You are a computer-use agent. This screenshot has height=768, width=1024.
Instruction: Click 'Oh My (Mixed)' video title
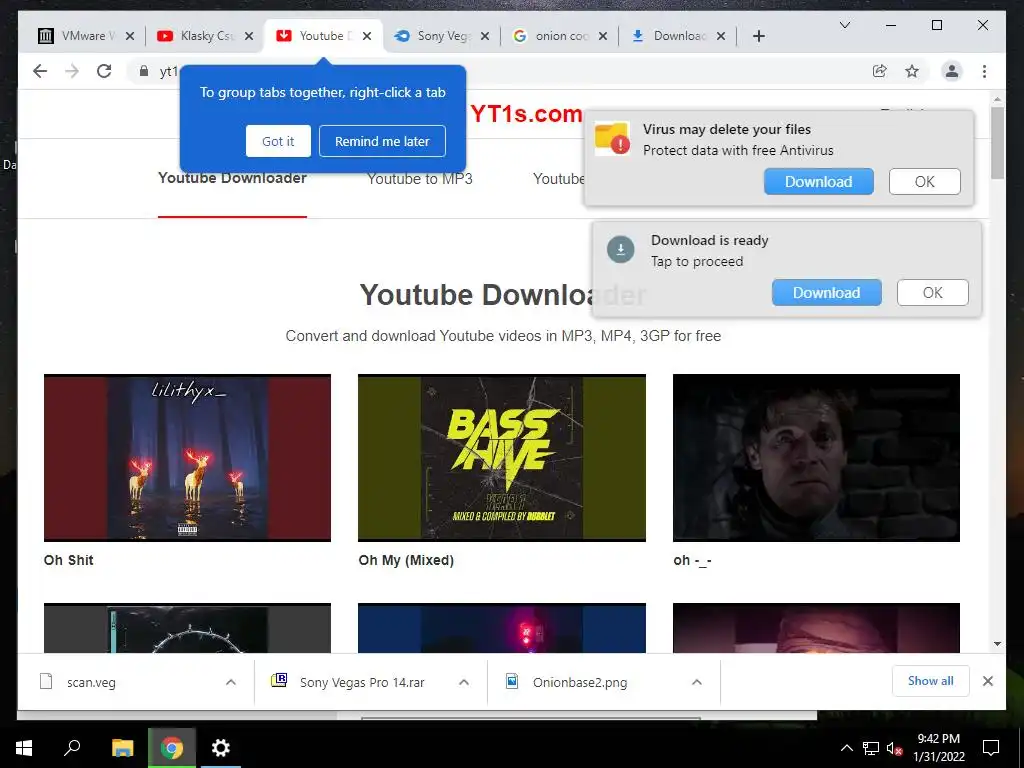click(x=406, y=560)
